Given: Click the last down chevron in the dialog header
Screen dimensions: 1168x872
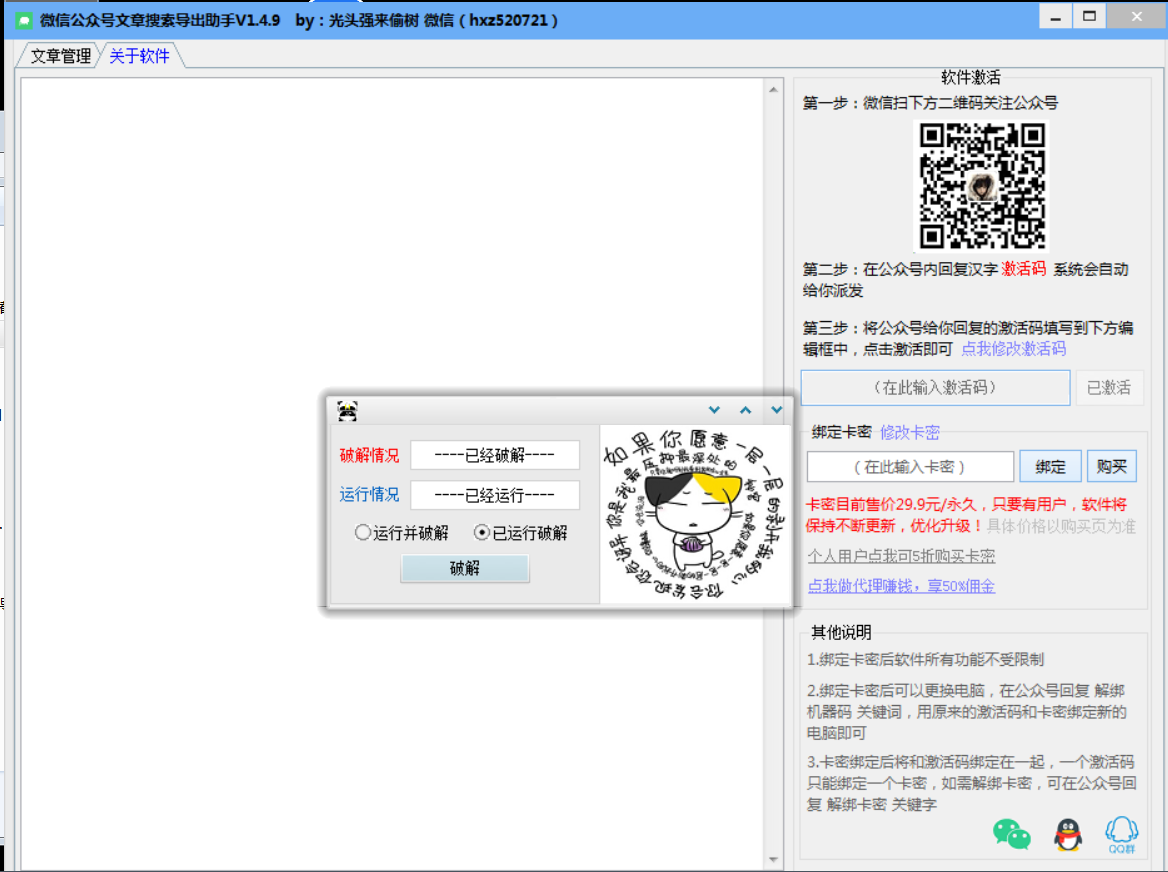Looking at the screenshot, I should tap(777, 410).
